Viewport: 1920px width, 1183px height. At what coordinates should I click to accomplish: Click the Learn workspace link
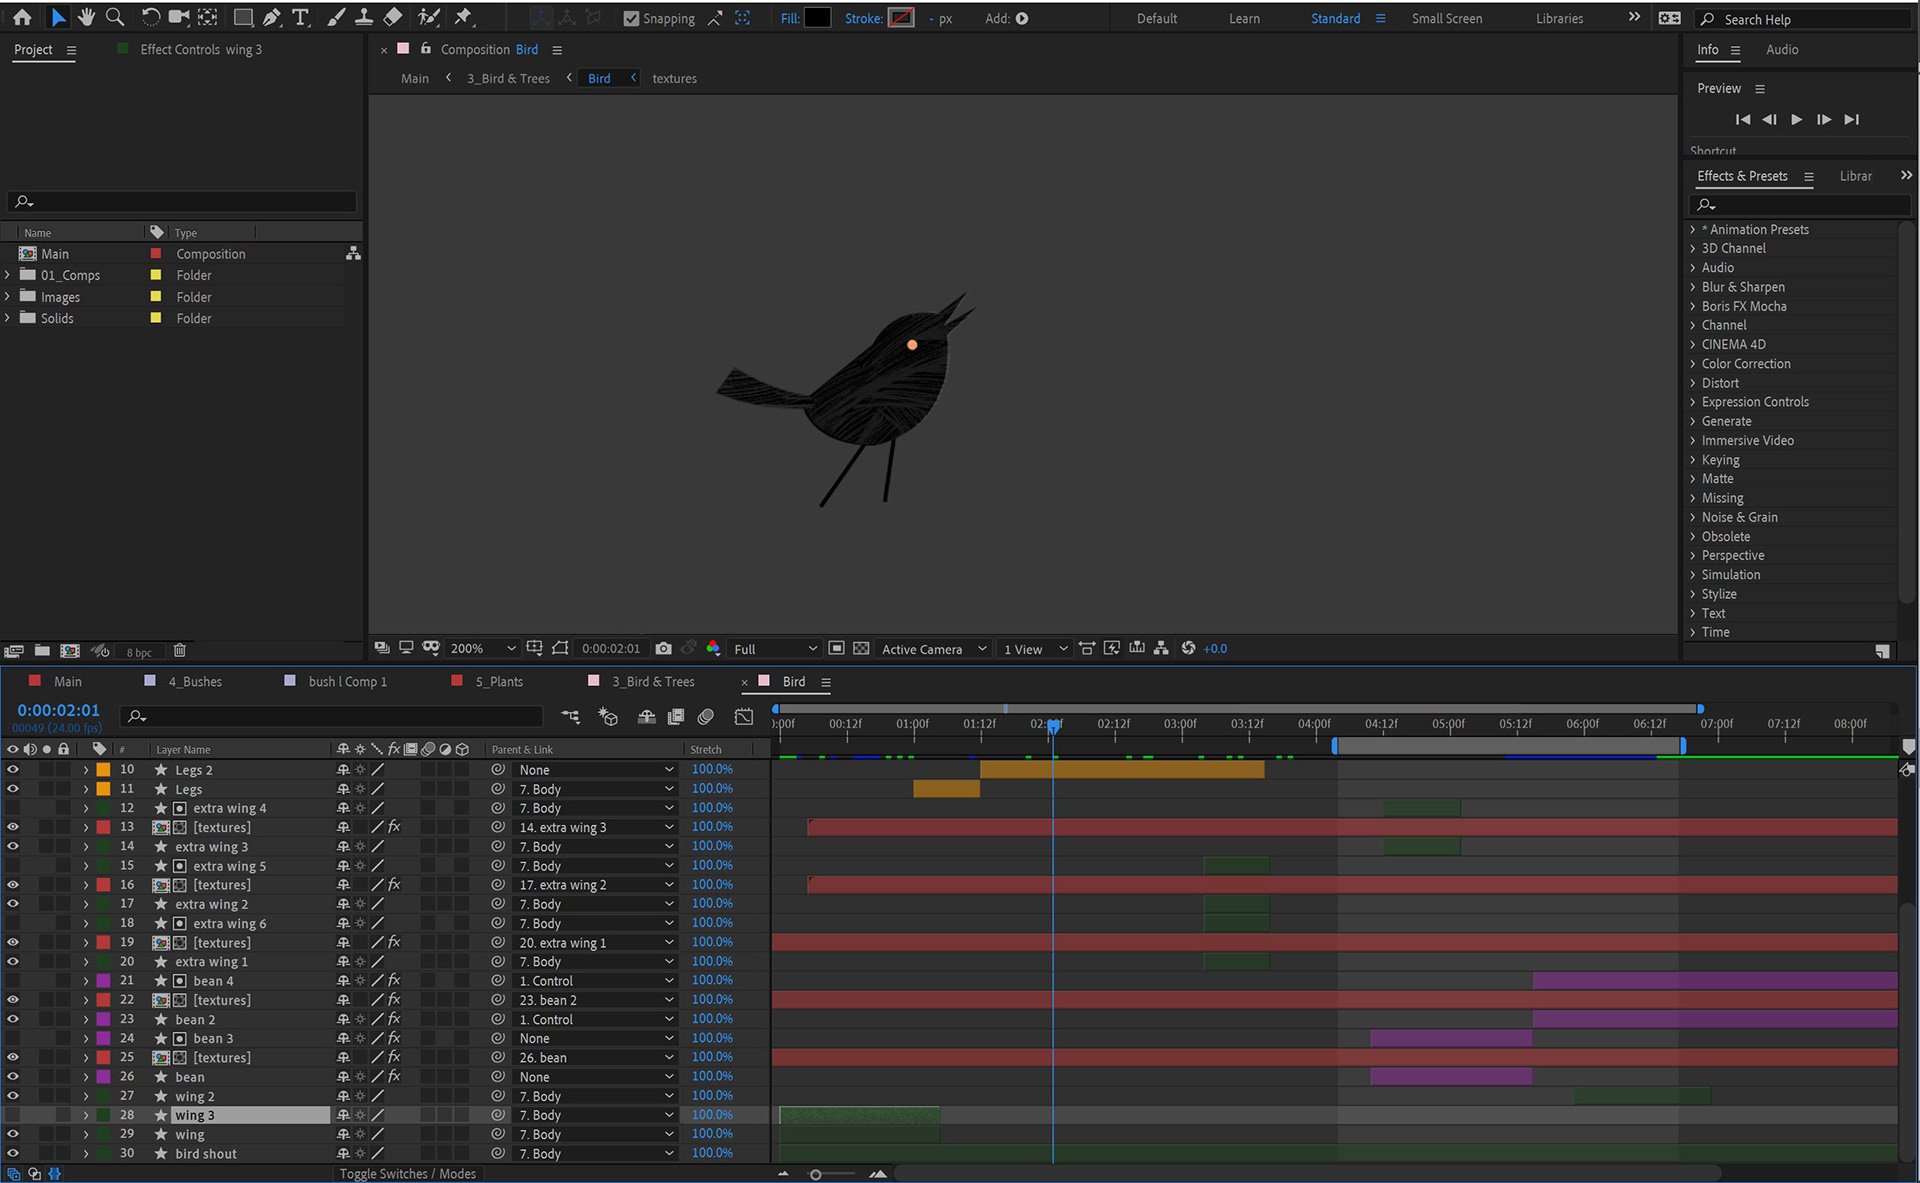[1244, 18]
